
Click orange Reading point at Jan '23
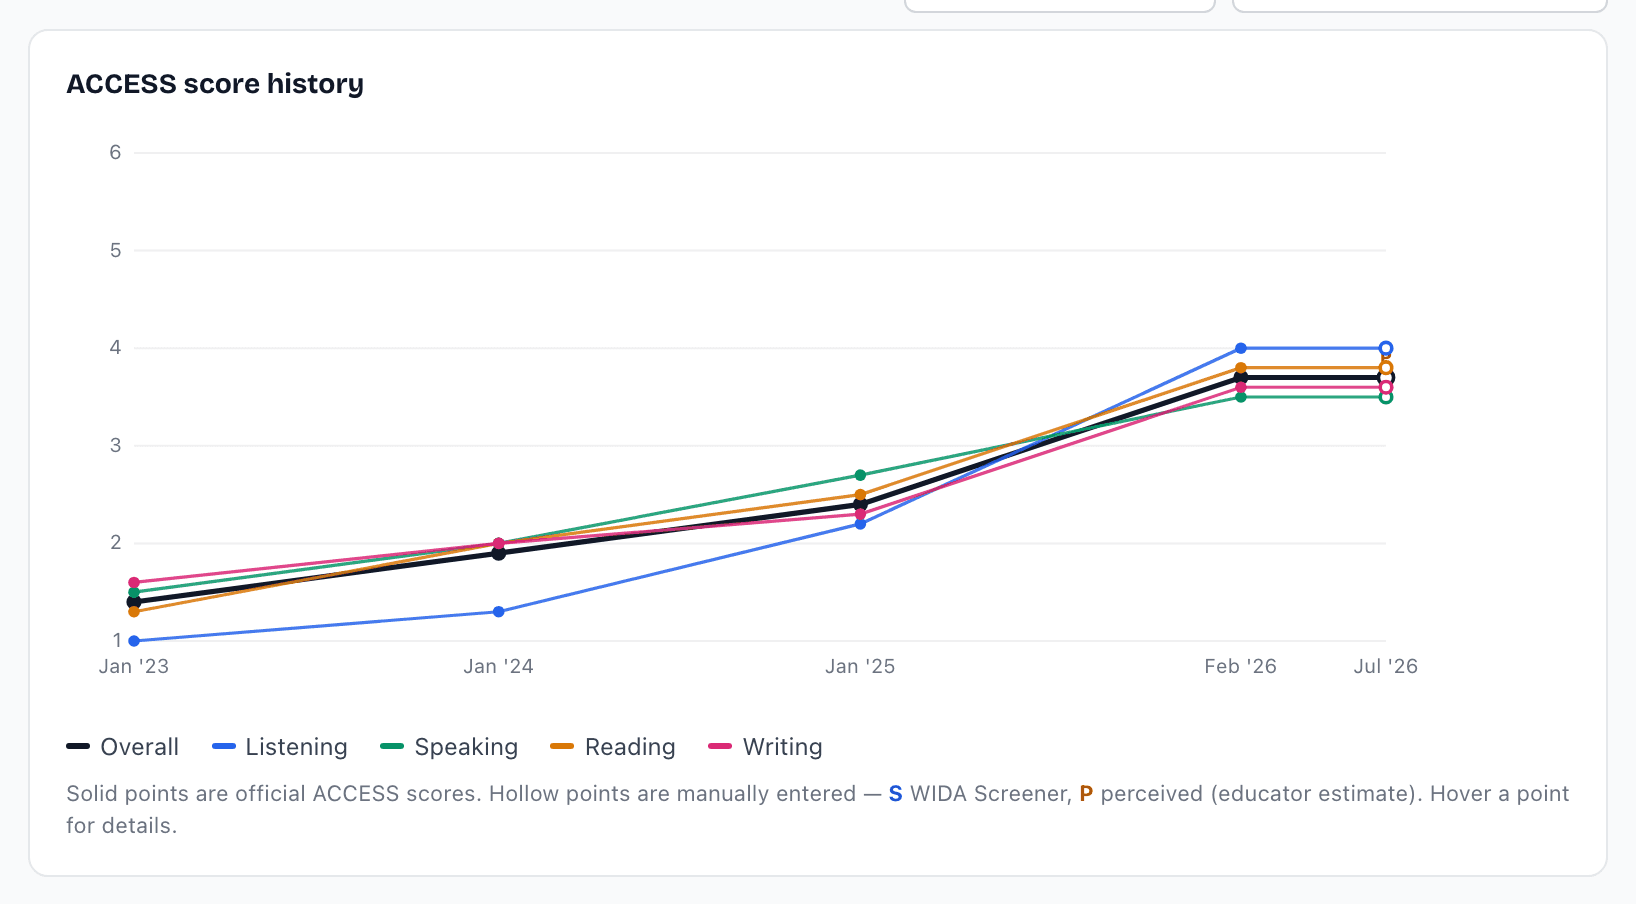[134, 612]
